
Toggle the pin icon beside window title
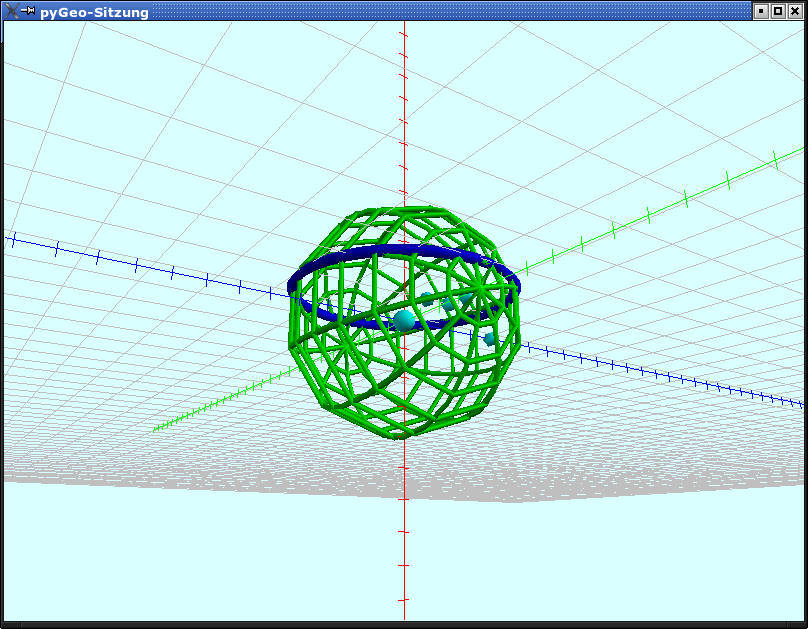(27, 12)
